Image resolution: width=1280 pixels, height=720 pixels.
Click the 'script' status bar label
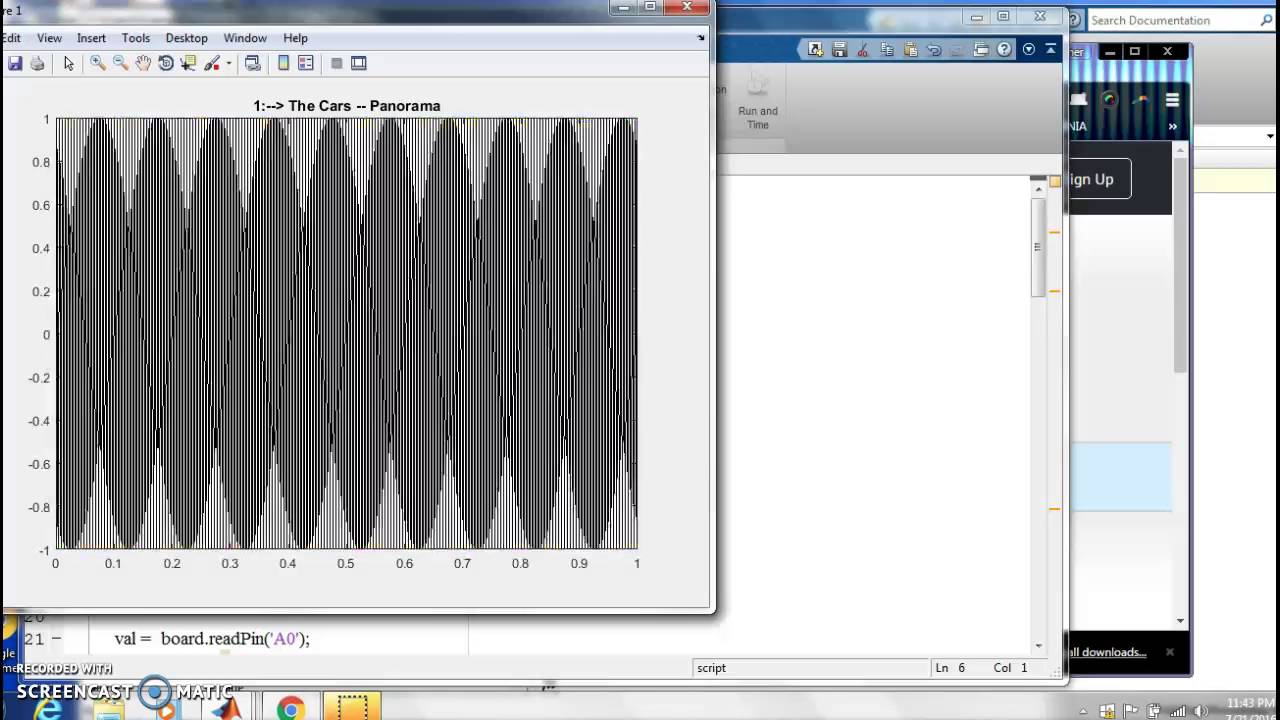tap(712, 668)
